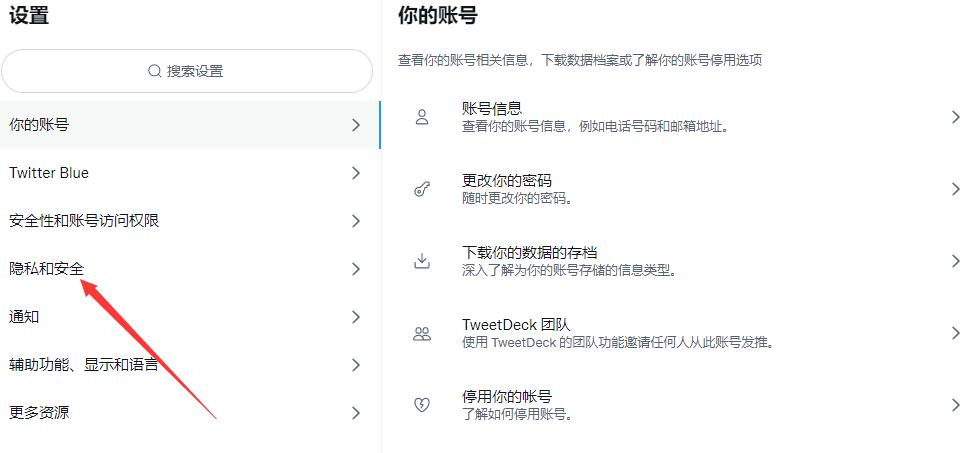Open 辅助功能、显示和语言 settings
The image size is (971, 453).
189,365
